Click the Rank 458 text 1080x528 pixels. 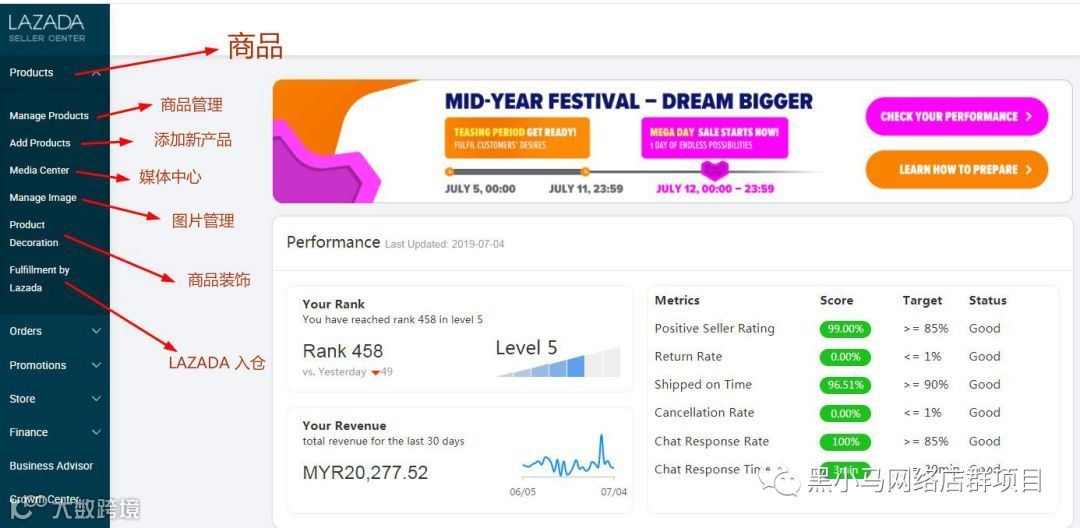pos(342,350)
